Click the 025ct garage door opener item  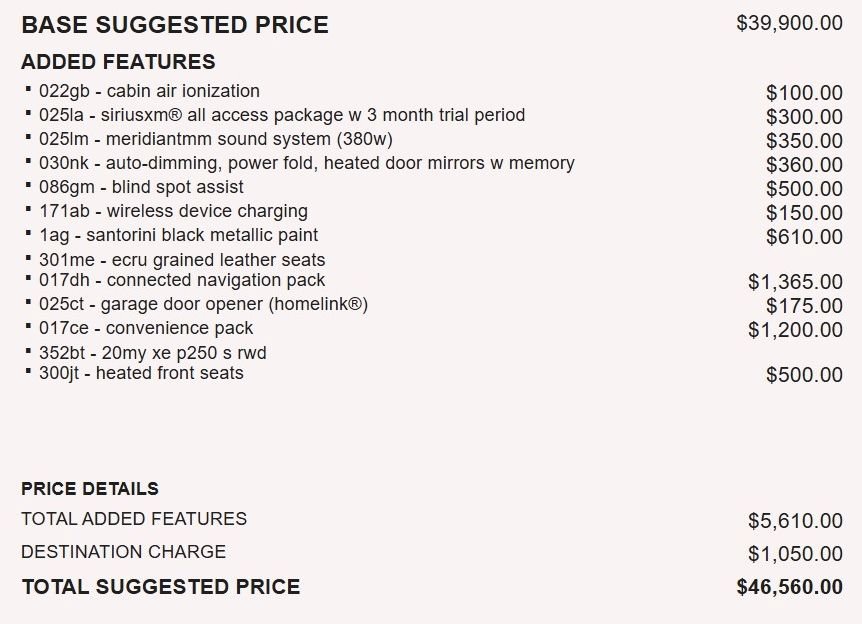(203, 304)
